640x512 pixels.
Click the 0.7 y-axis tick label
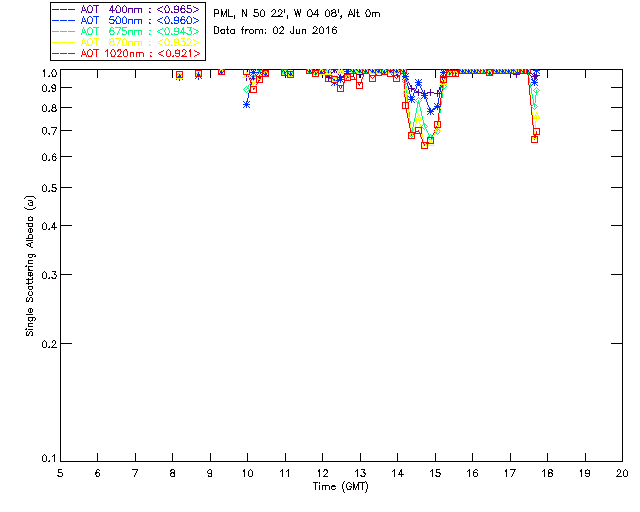[49, 131]
